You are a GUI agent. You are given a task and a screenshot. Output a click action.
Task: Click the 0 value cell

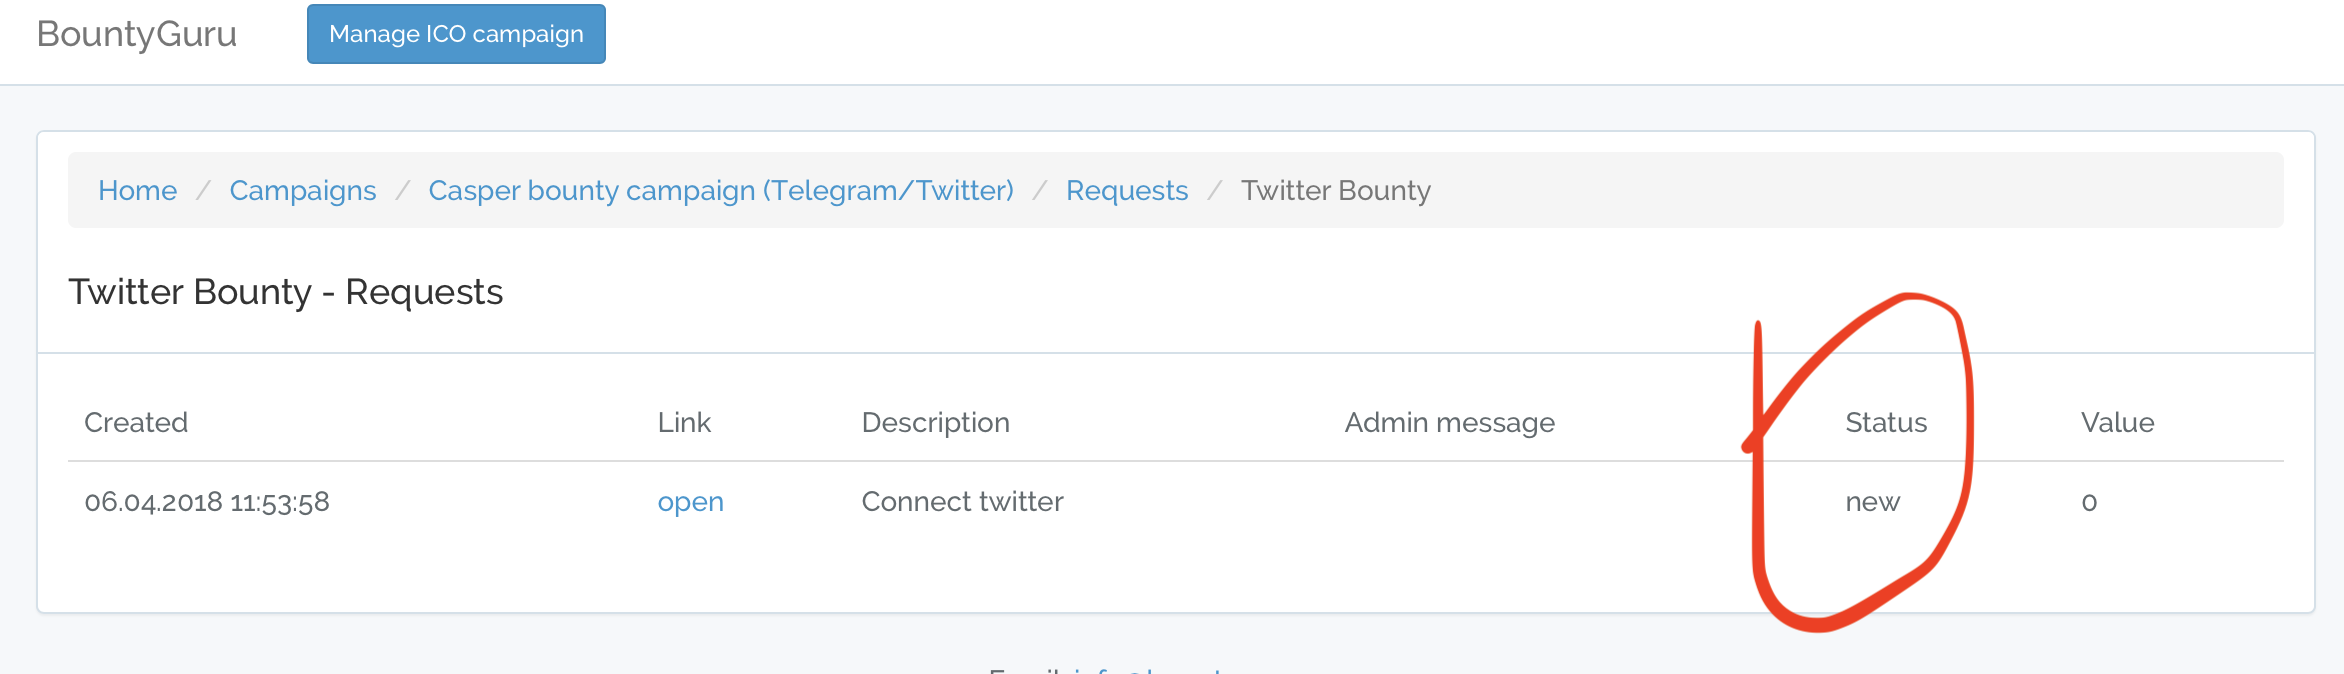(2089, 502)
